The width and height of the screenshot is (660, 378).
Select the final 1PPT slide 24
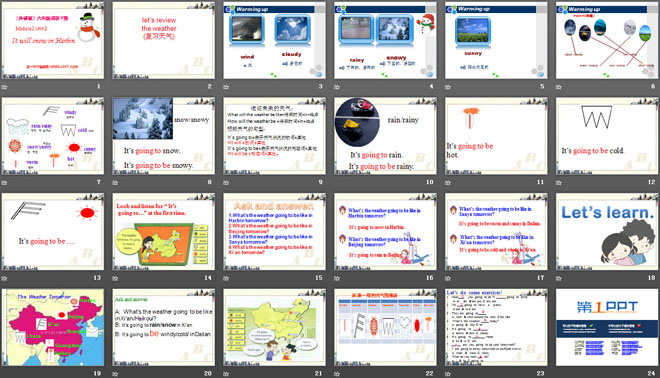(607, 327)
